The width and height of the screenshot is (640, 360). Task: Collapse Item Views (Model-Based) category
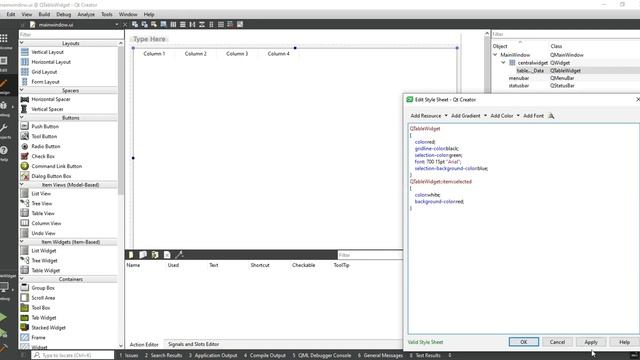click(22, 184)
